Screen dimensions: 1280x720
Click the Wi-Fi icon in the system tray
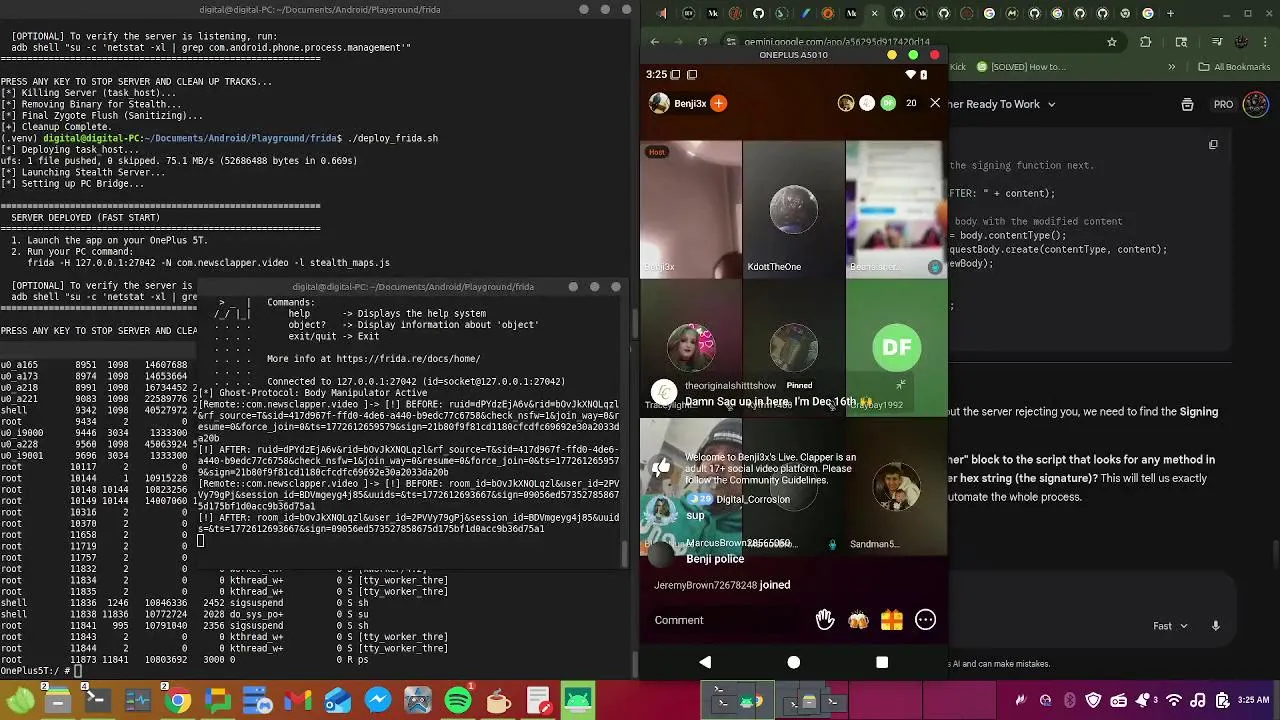coord(1174,701)
